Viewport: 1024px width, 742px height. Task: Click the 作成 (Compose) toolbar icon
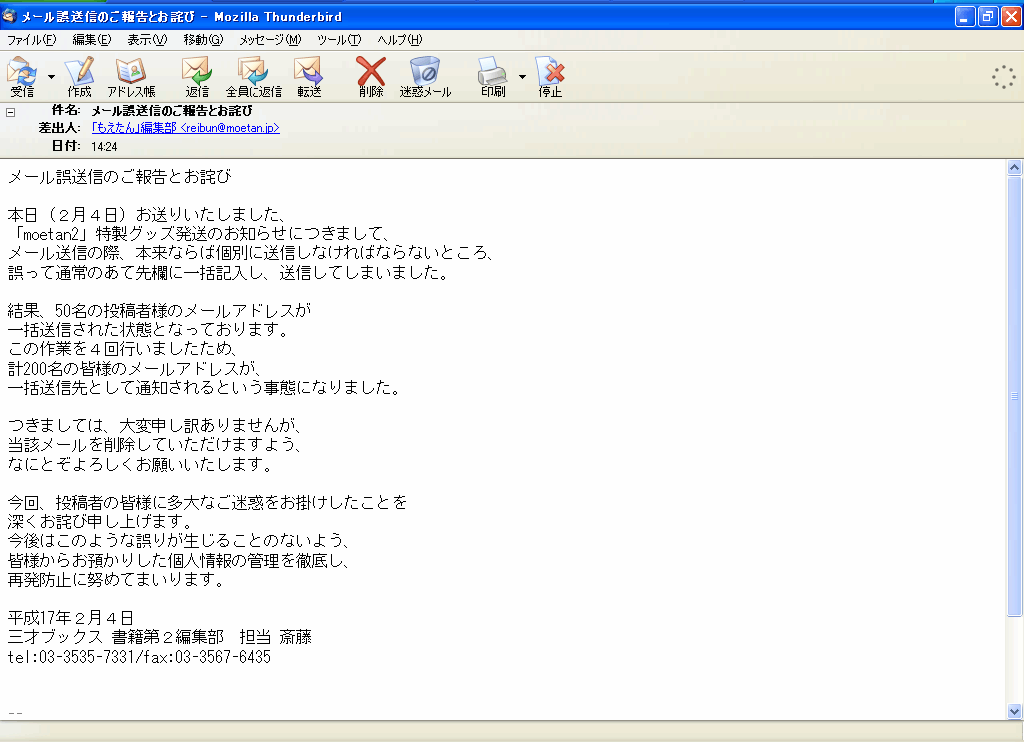pos(79,75)
